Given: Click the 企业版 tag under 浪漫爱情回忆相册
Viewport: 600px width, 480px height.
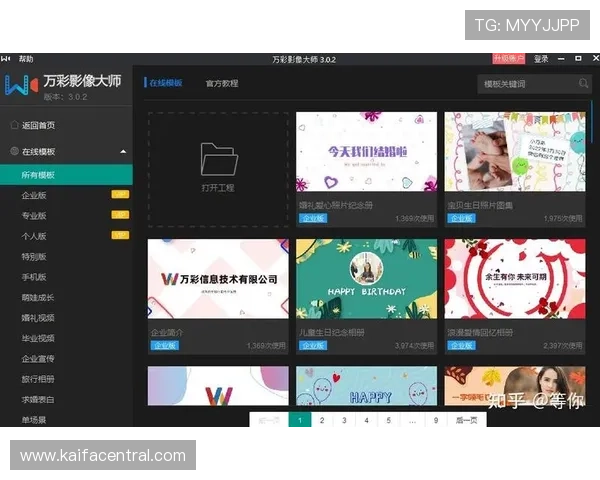Looking at the screenshot, I should (461, 345).
